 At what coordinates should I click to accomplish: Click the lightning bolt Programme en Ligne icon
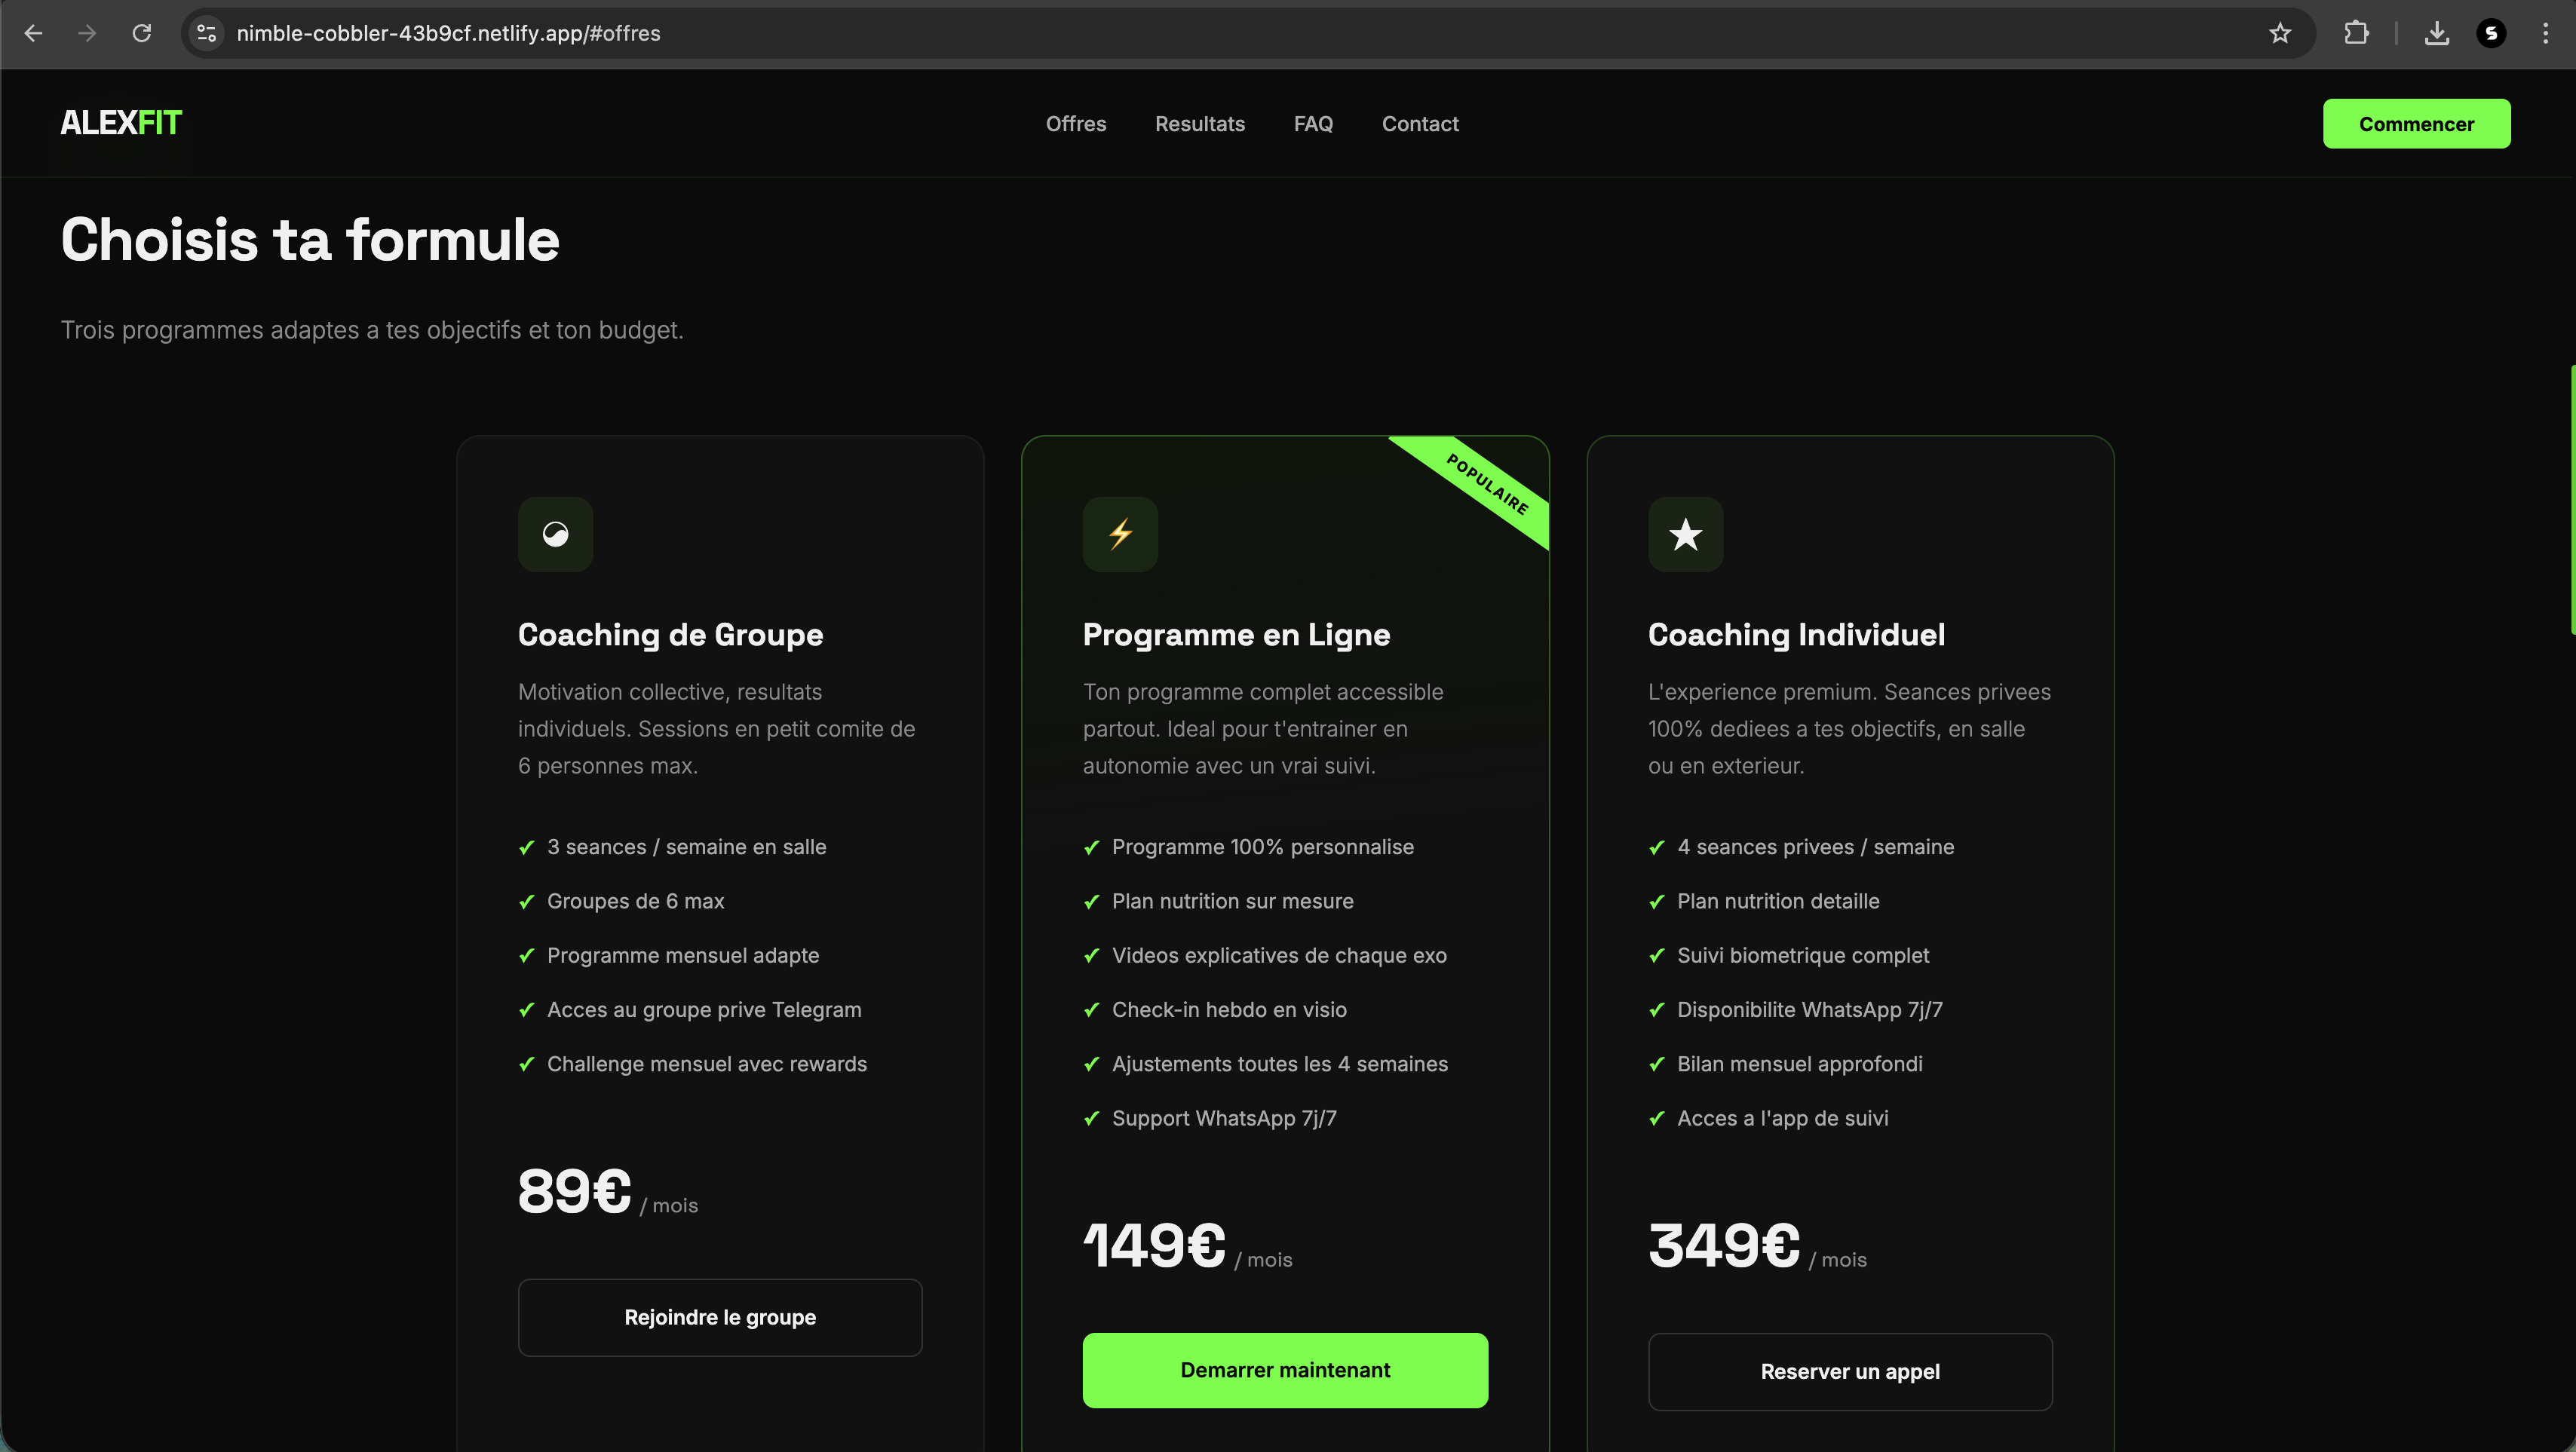pyautogui.click(x=1120, y=534)
